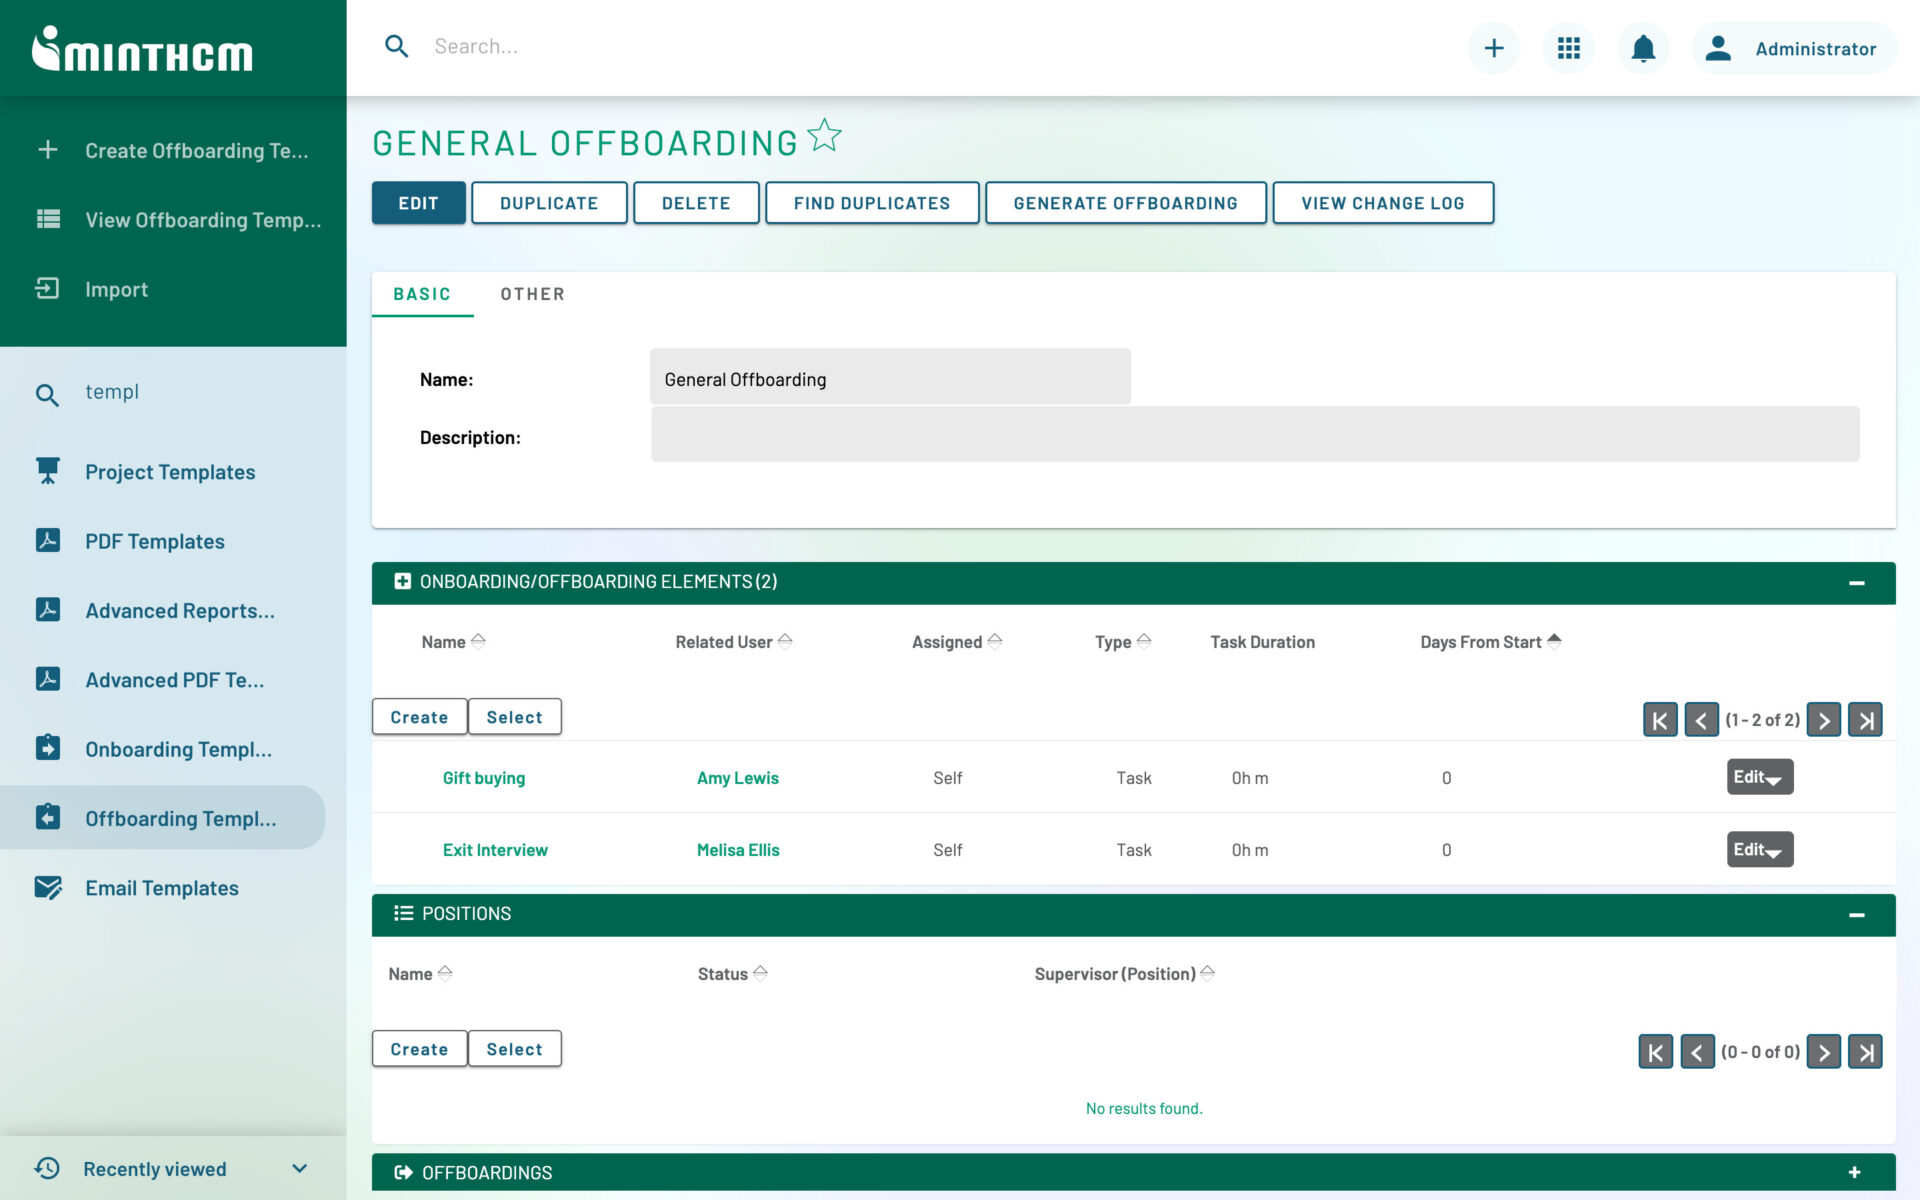Screen dimensions: 1920x1200
Task: Click the quick-create plus icon
Action: pos(1493,47)
